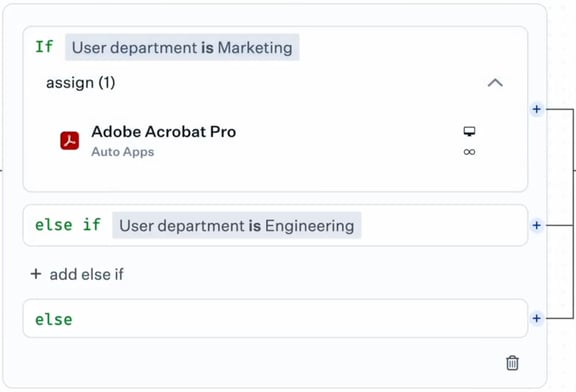This screenshot has height=392, width=576.
Task: Open the Adobe Acrobat Pro app title
Action: [163, 132]
